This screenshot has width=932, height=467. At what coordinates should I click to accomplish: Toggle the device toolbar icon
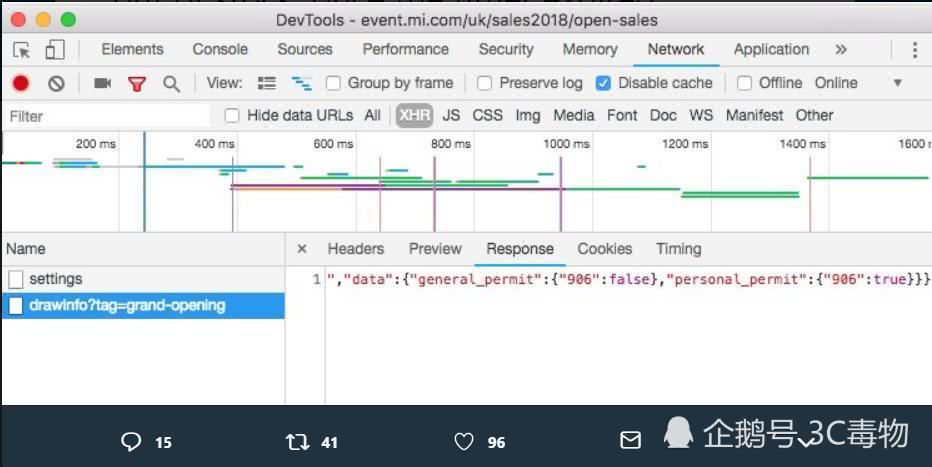pyautogui.click(x=54, y=50)
